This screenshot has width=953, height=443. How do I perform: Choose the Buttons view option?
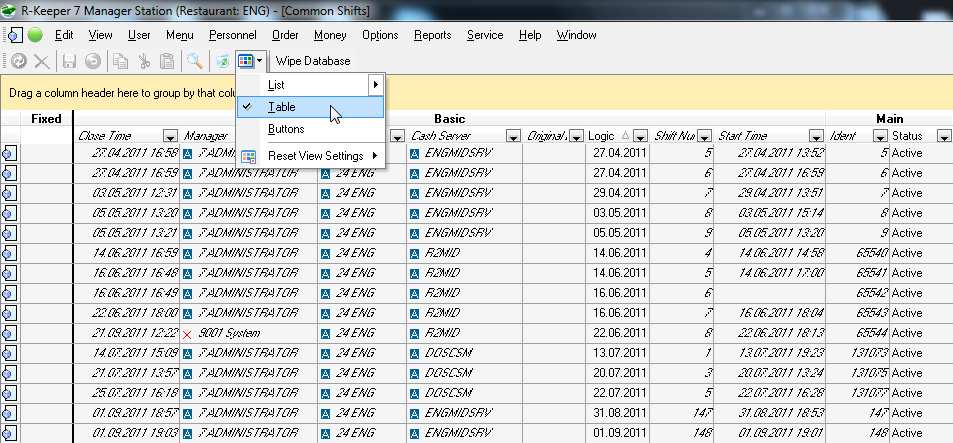tap(310, 129)
